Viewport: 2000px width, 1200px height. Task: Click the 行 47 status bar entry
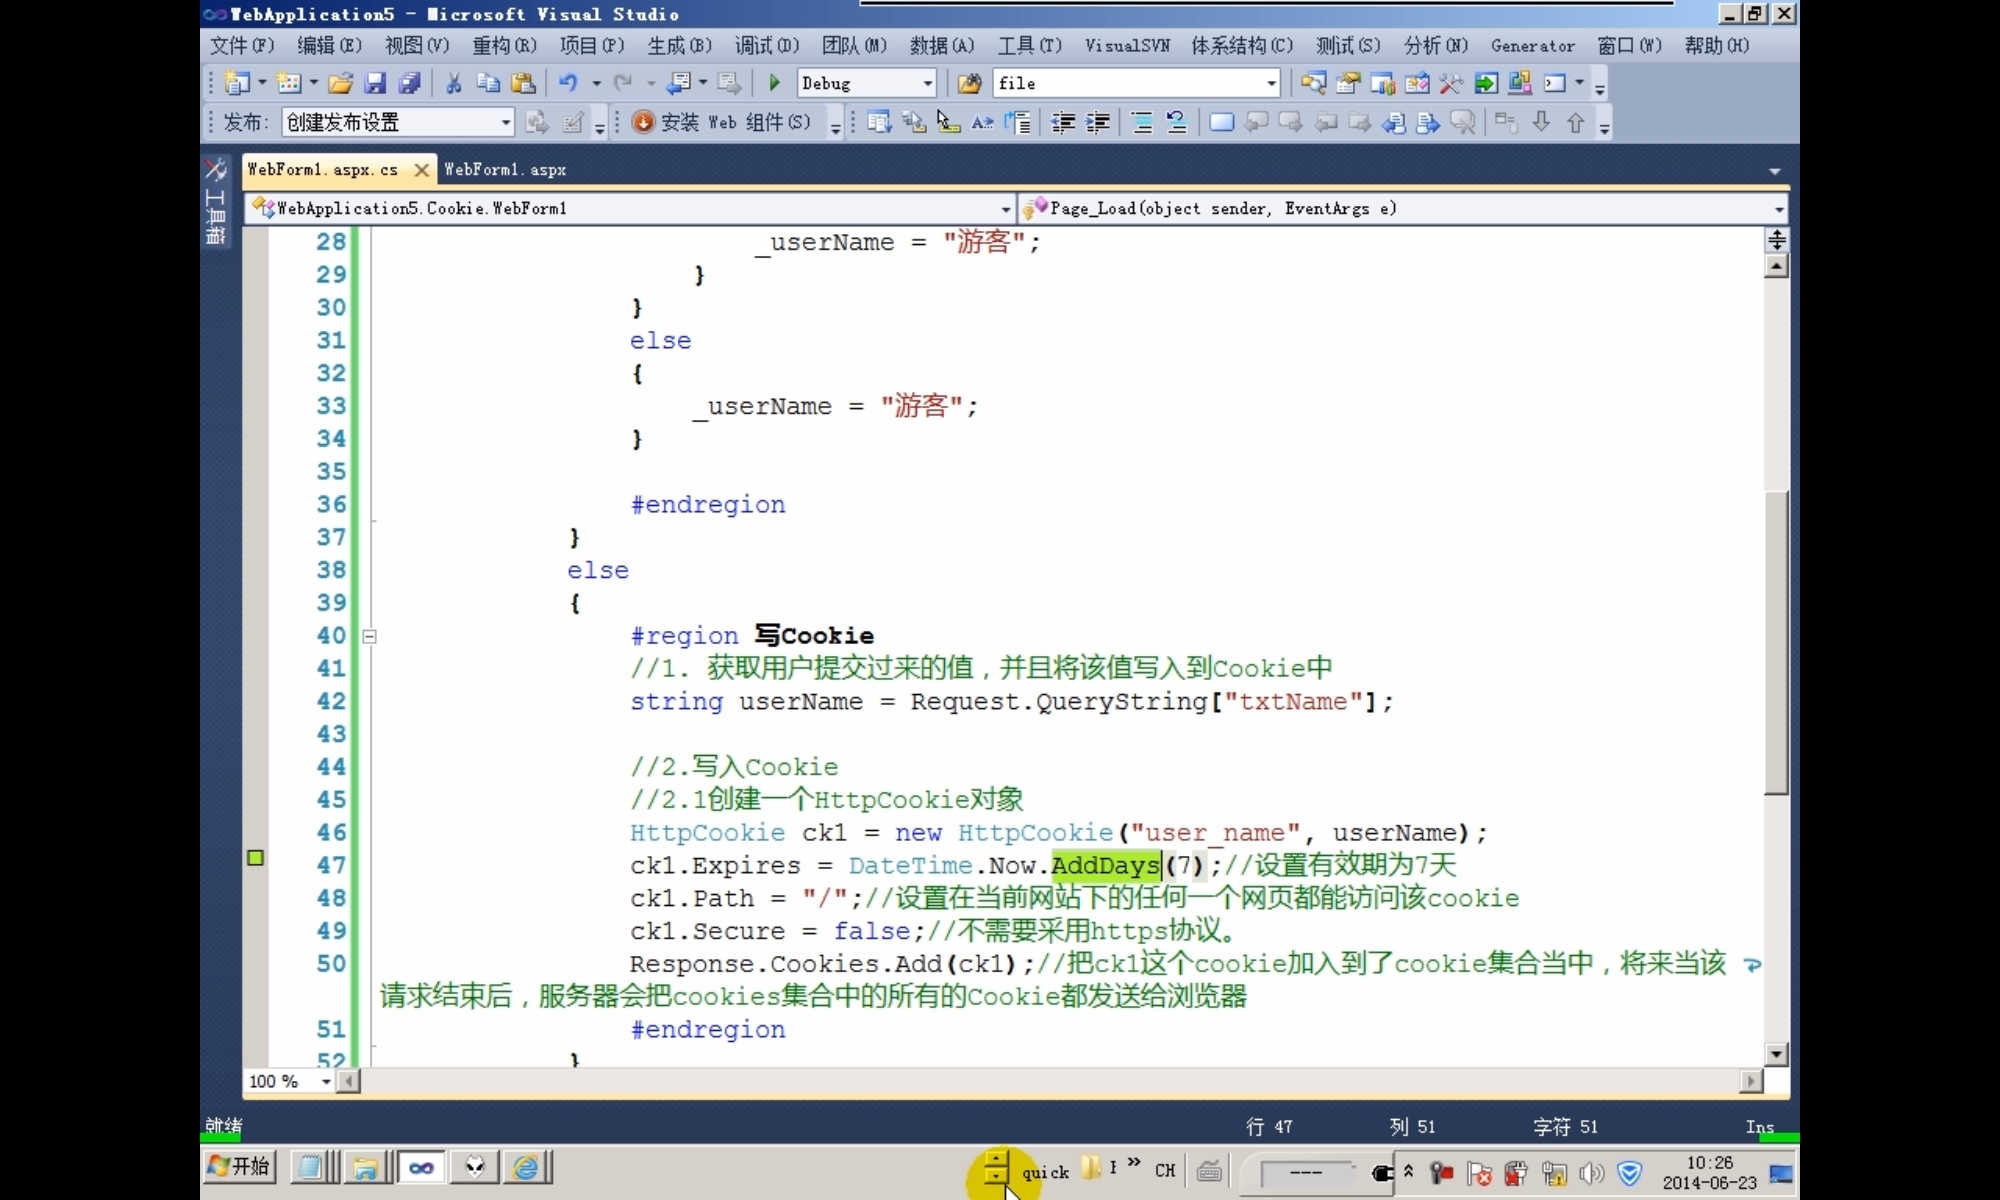(1269, 1127)
